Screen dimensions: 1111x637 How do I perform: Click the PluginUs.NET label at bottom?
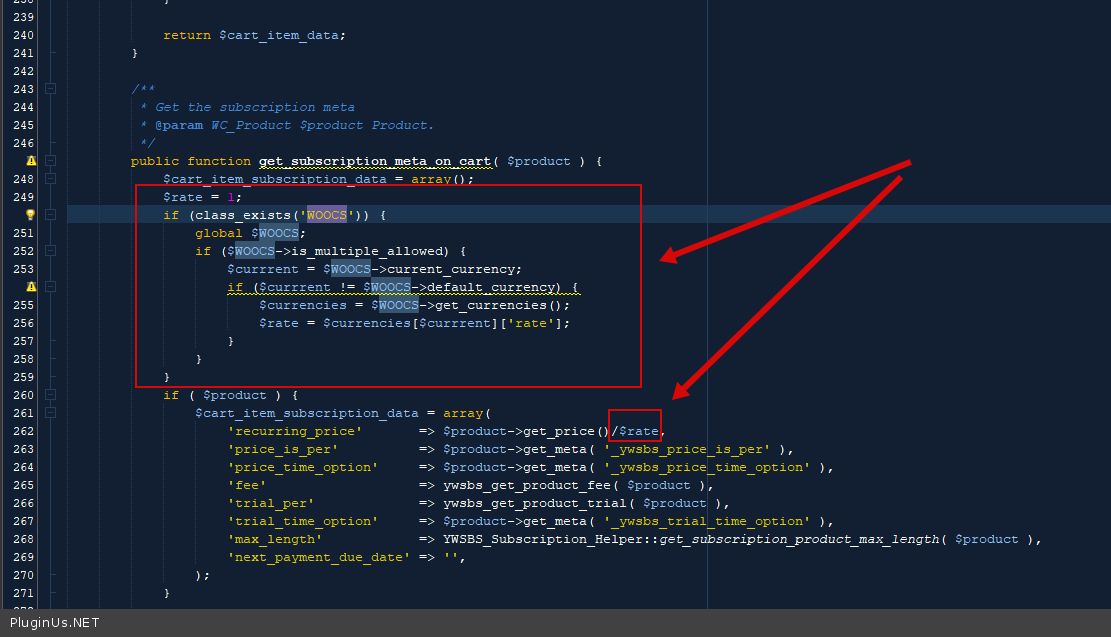coord(54,623)
